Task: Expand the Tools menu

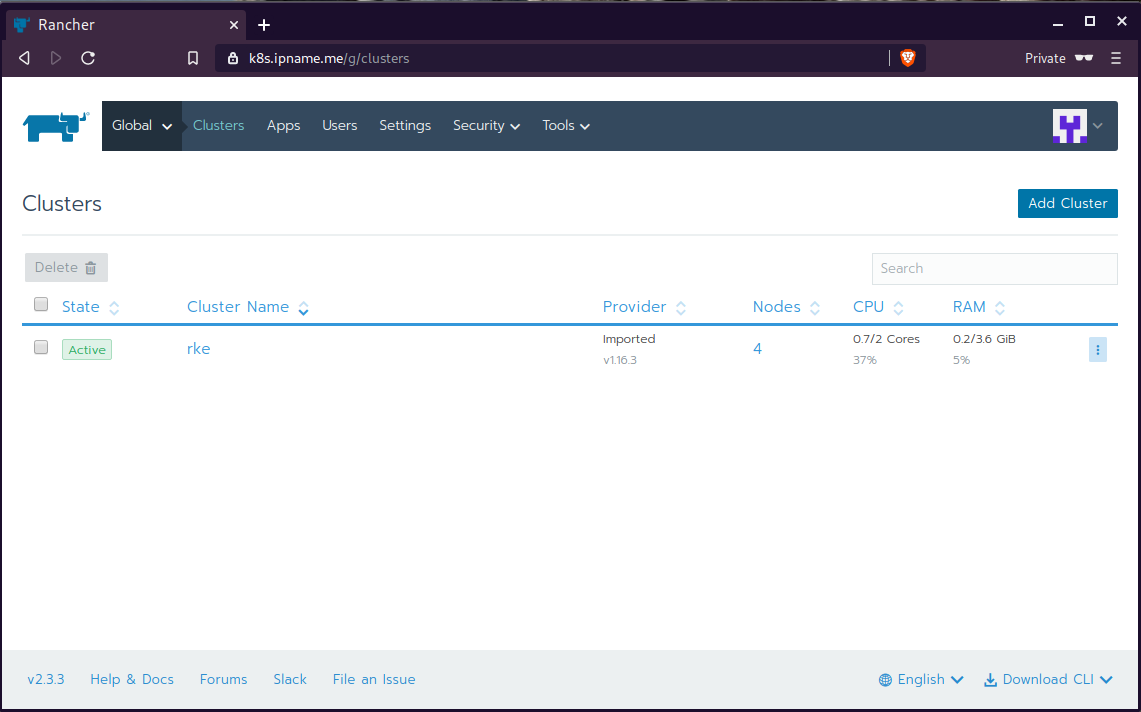Action: (x=565, y=126)
